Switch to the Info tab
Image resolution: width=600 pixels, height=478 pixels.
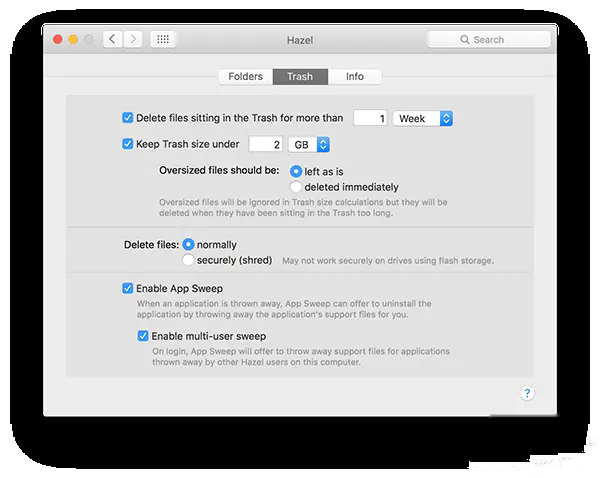point(354,77)
